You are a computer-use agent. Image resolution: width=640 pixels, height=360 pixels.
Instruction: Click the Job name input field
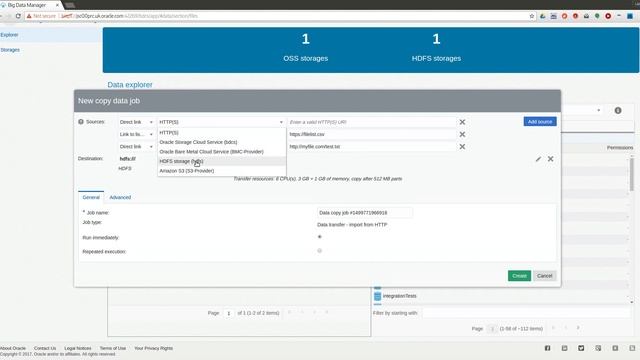pyautogui.click(x=364, y=213)
